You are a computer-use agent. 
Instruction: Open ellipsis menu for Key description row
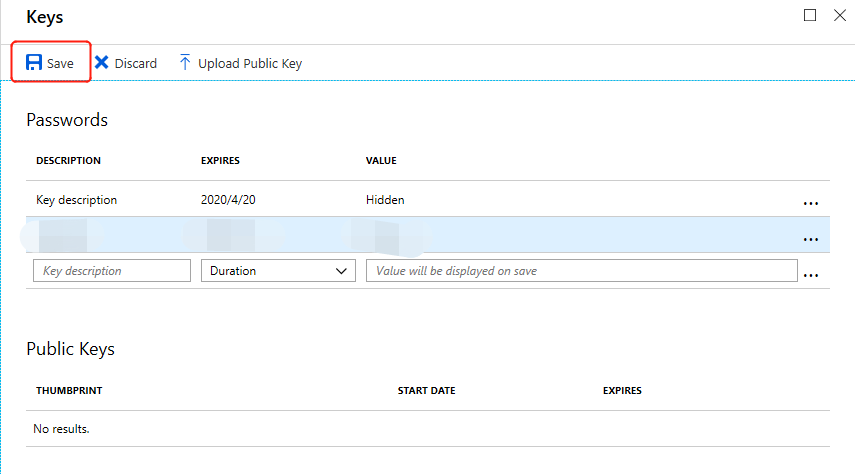(x=810, y=202)
